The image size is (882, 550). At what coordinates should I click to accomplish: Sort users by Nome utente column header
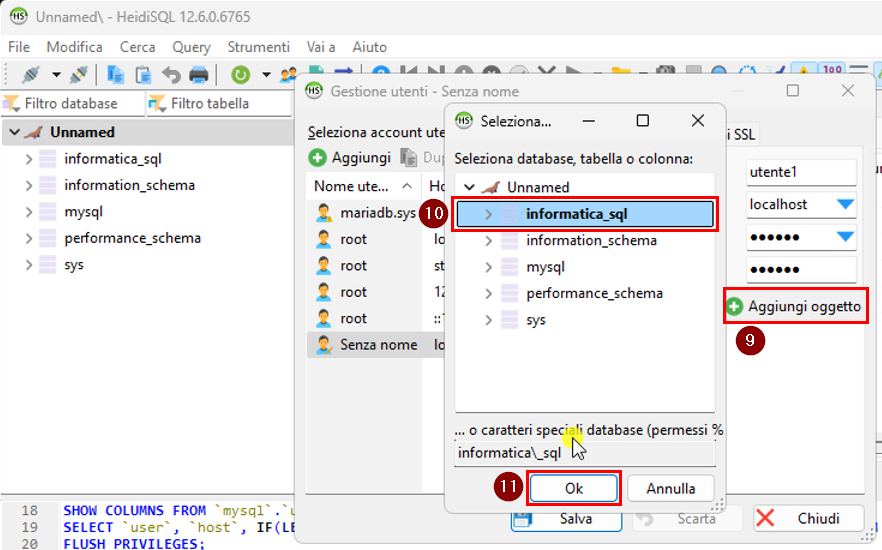[363, 186]
